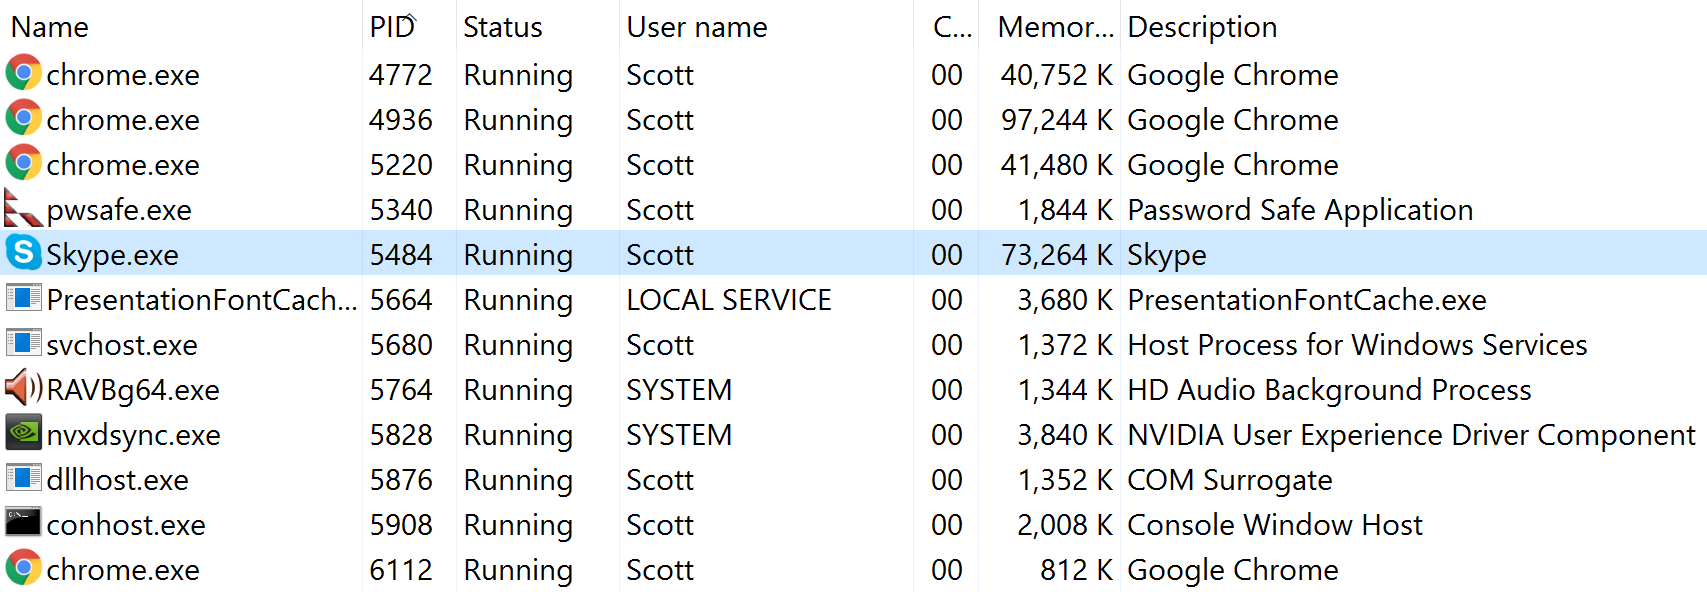The height and width of the screenshot is (596, 1707).
Task: Click PID value 5484
Action: point(401,255)
